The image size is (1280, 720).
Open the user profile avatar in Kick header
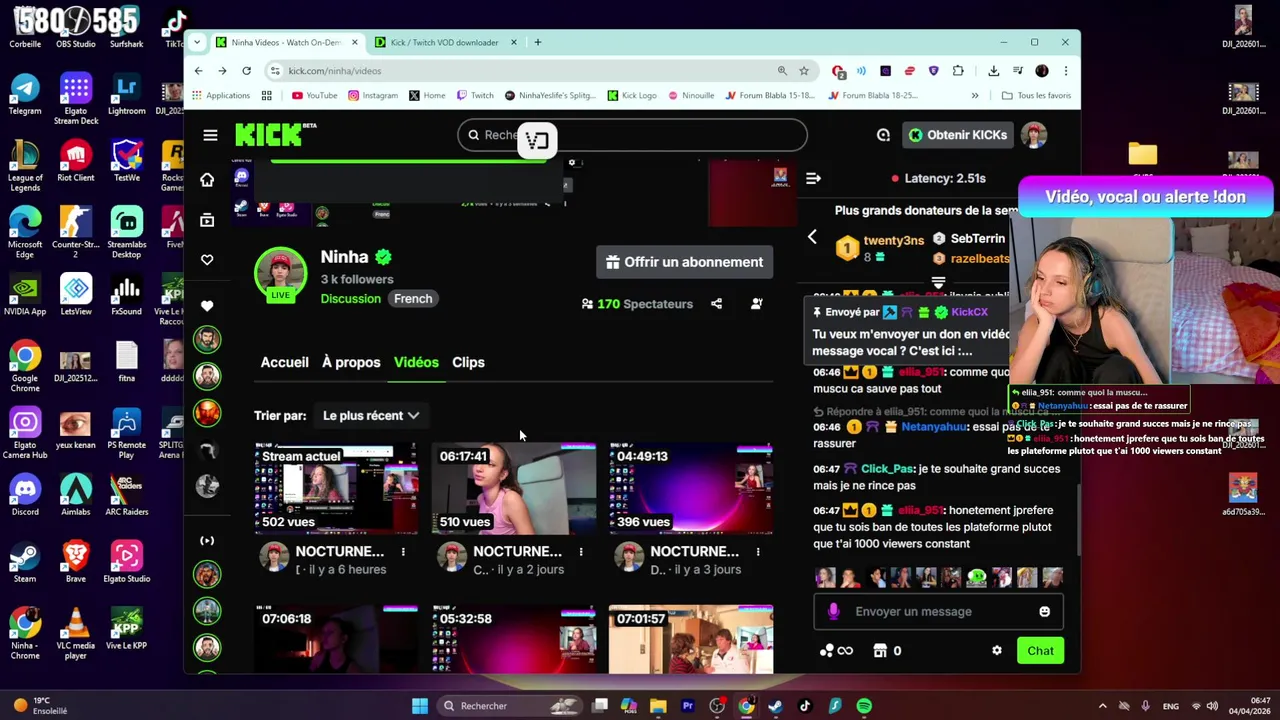(1034, 135)
